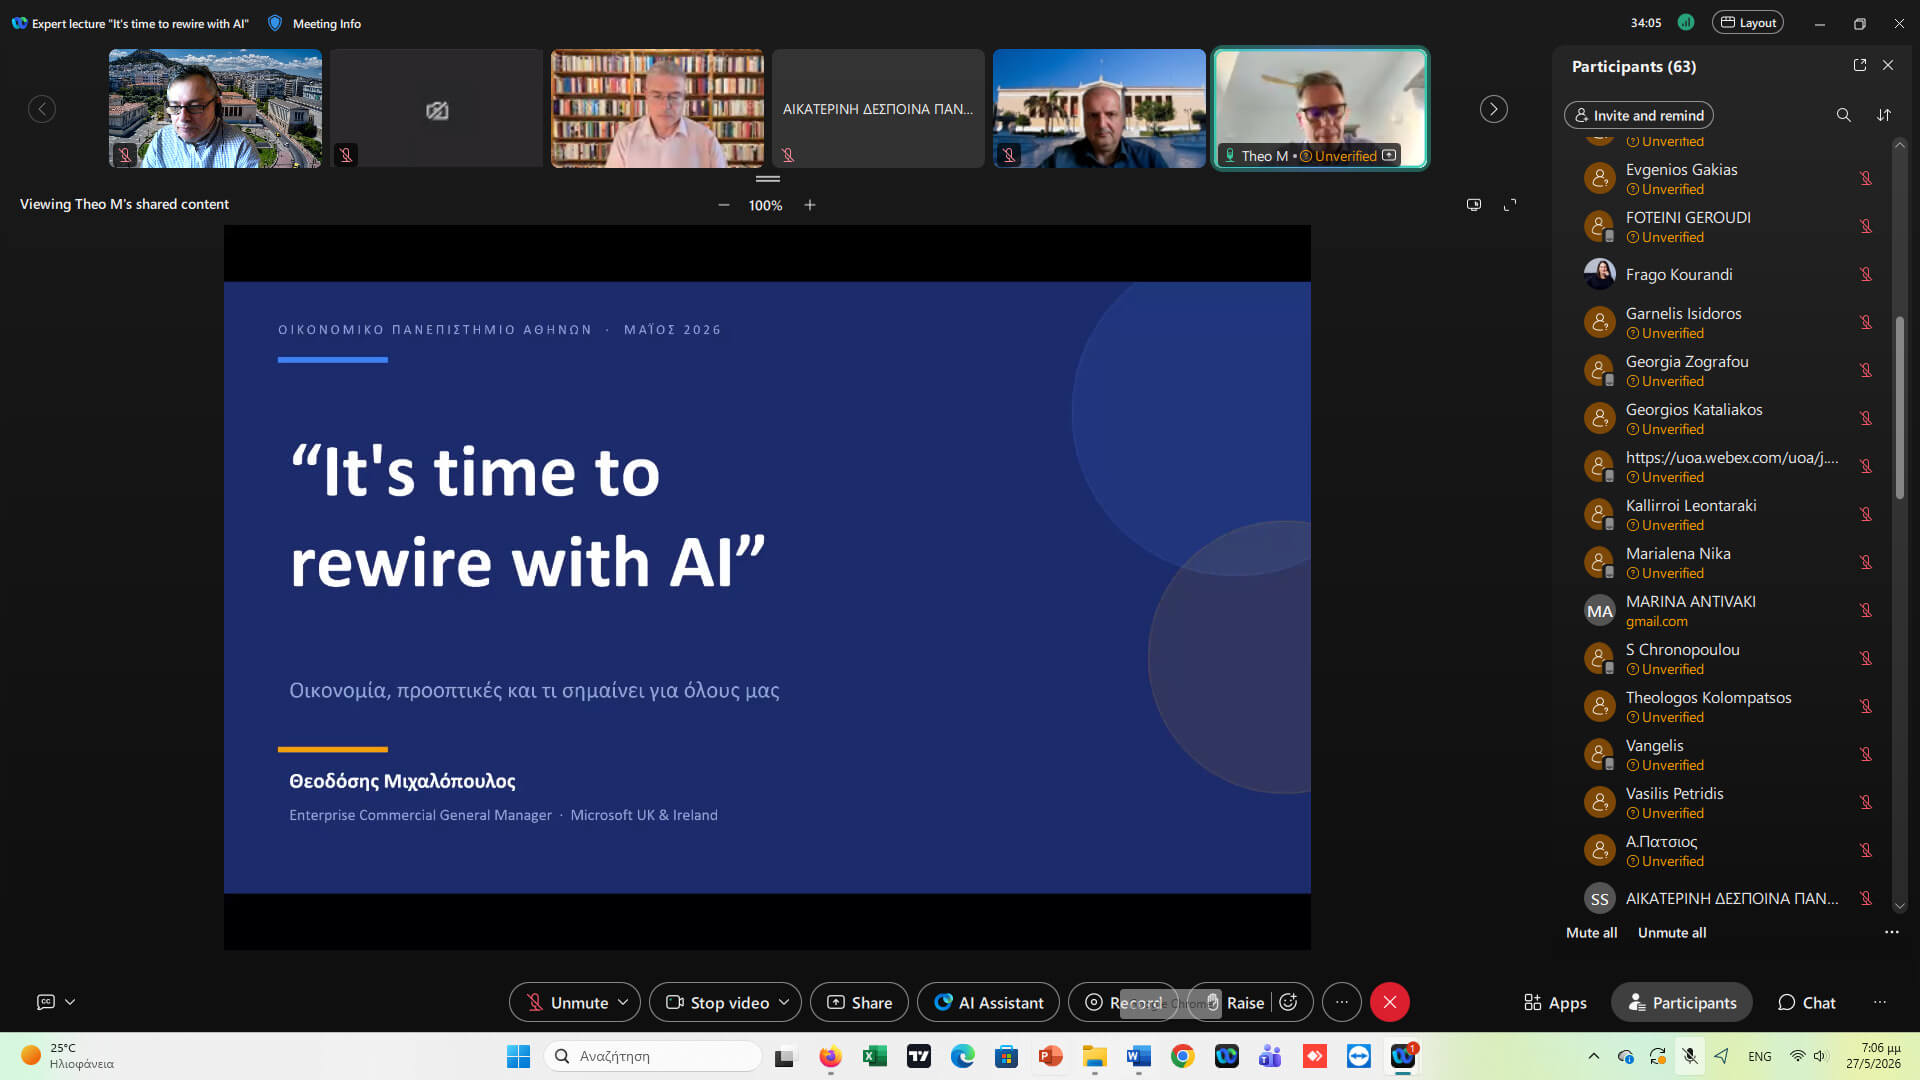Click Invite and remind button

1638,115
